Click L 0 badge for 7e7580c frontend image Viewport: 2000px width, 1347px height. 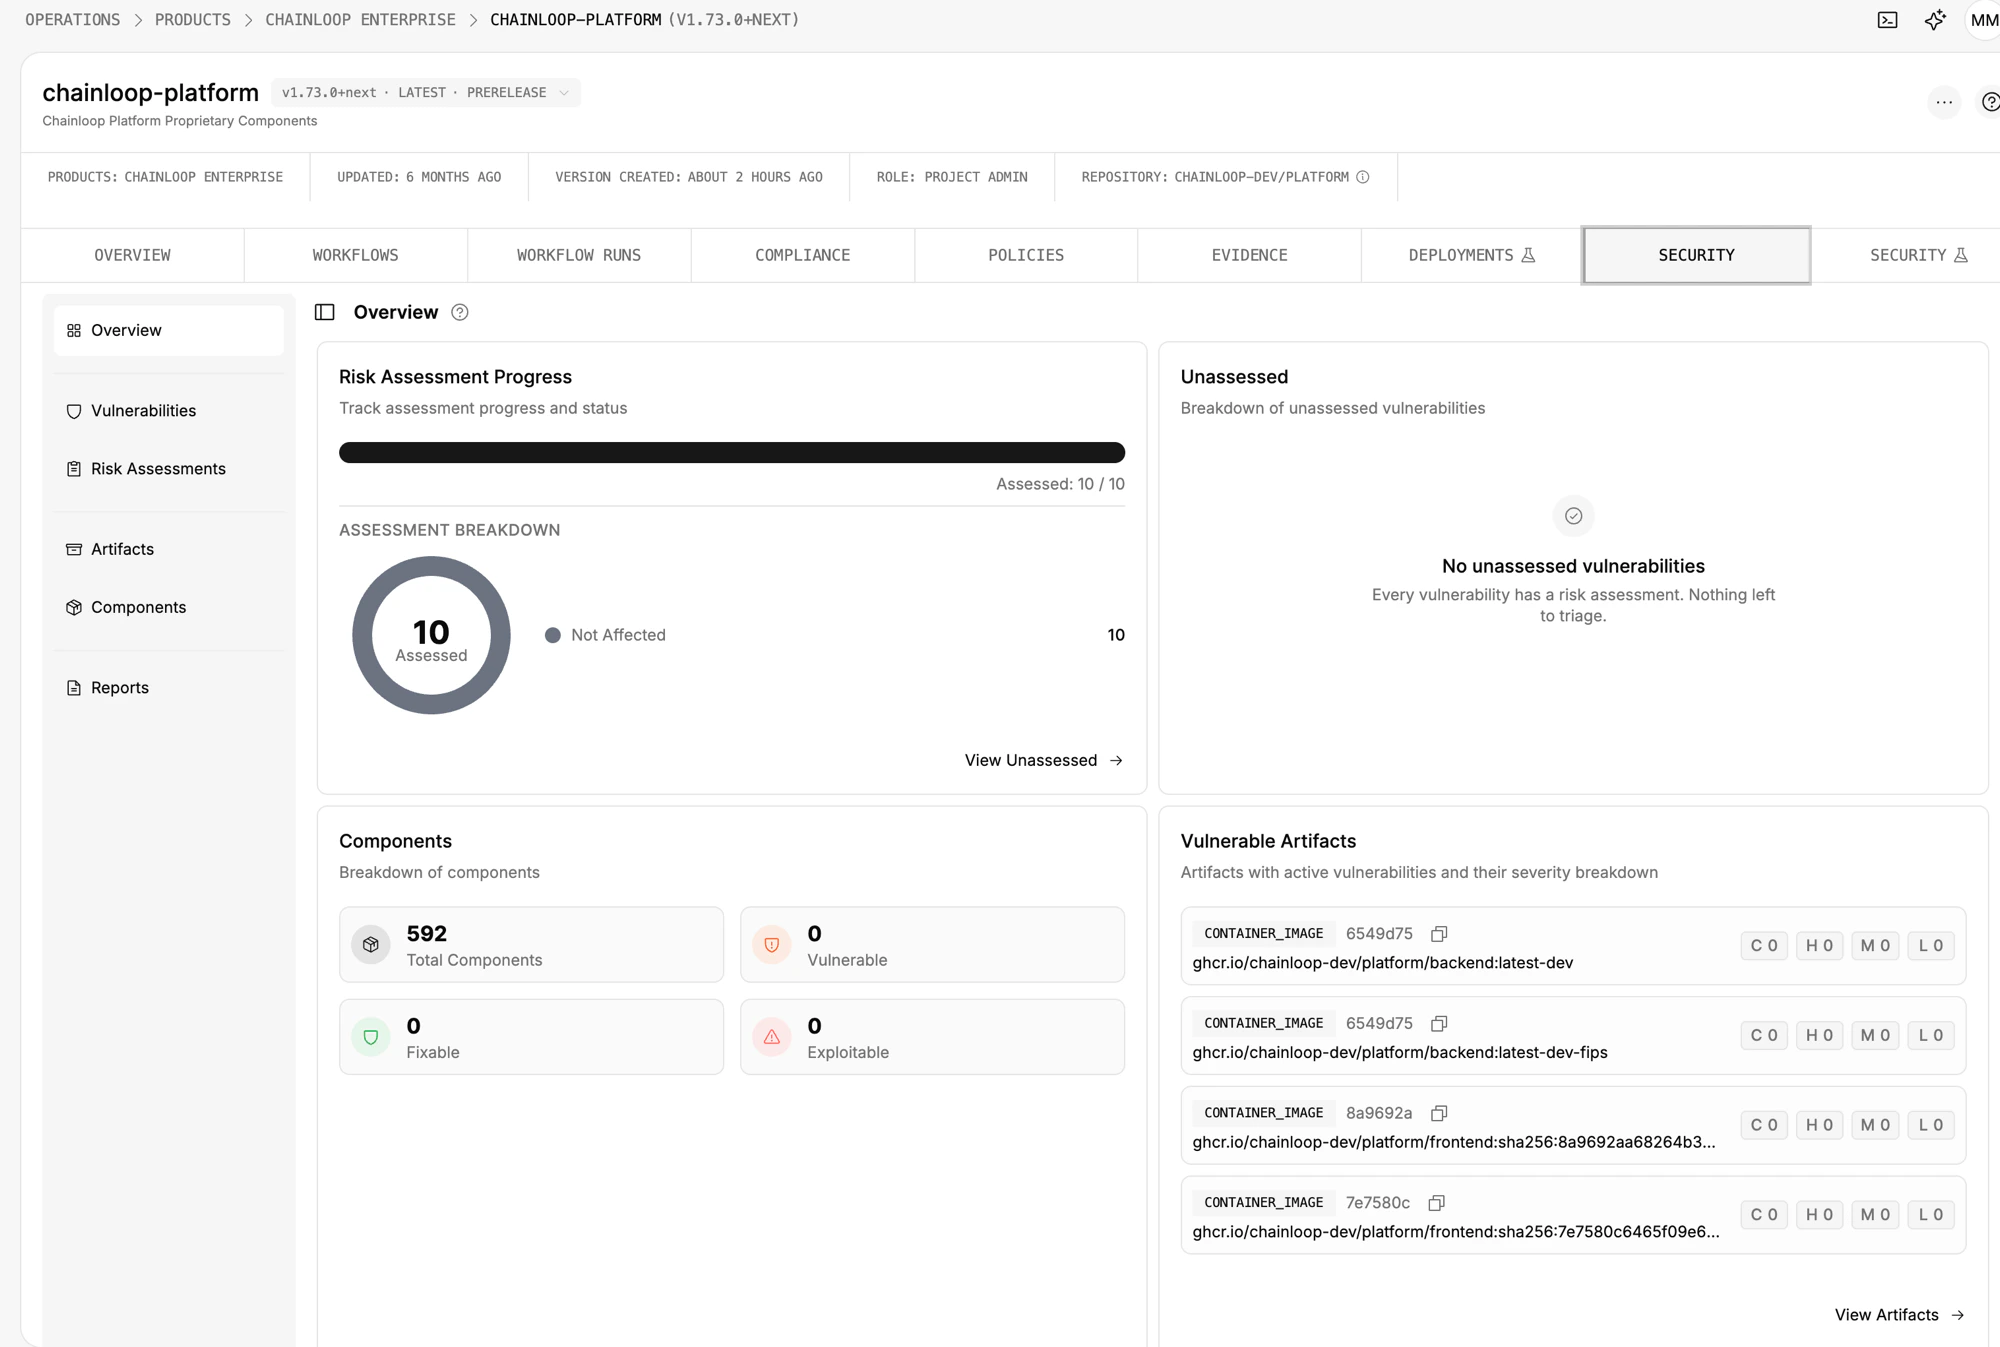(1930, 1215)
